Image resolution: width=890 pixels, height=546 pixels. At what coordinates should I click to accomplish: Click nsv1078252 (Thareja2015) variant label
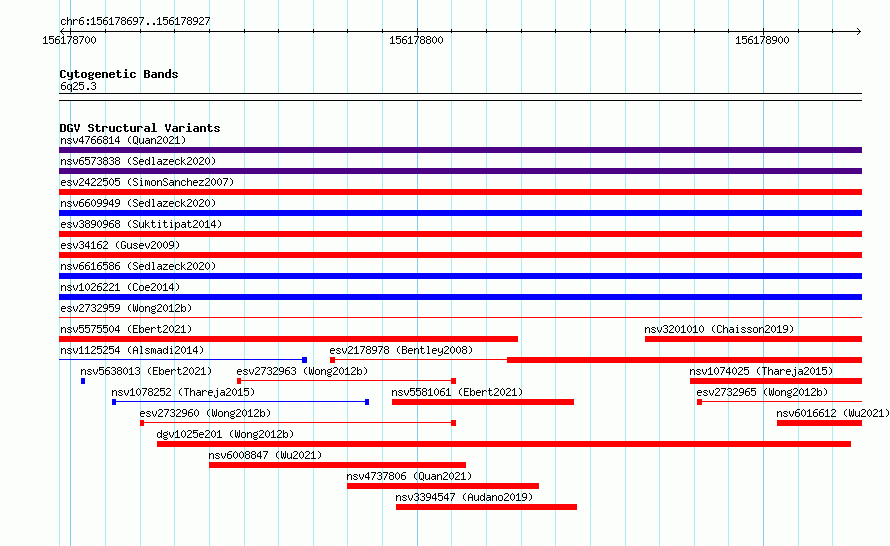pos(183,392)
